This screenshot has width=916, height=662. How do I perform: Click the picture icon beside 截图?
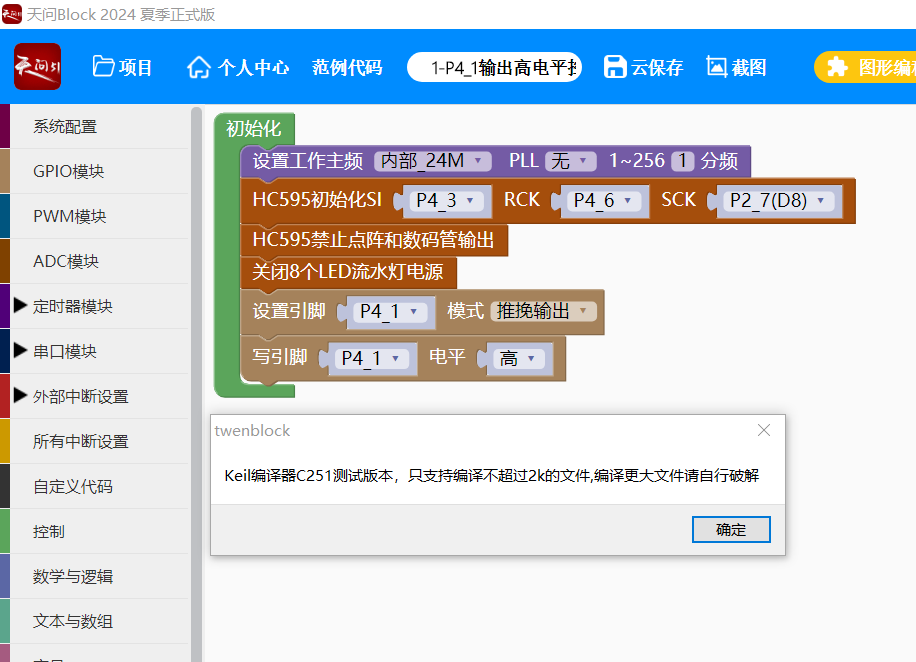[x=716, y=67]
